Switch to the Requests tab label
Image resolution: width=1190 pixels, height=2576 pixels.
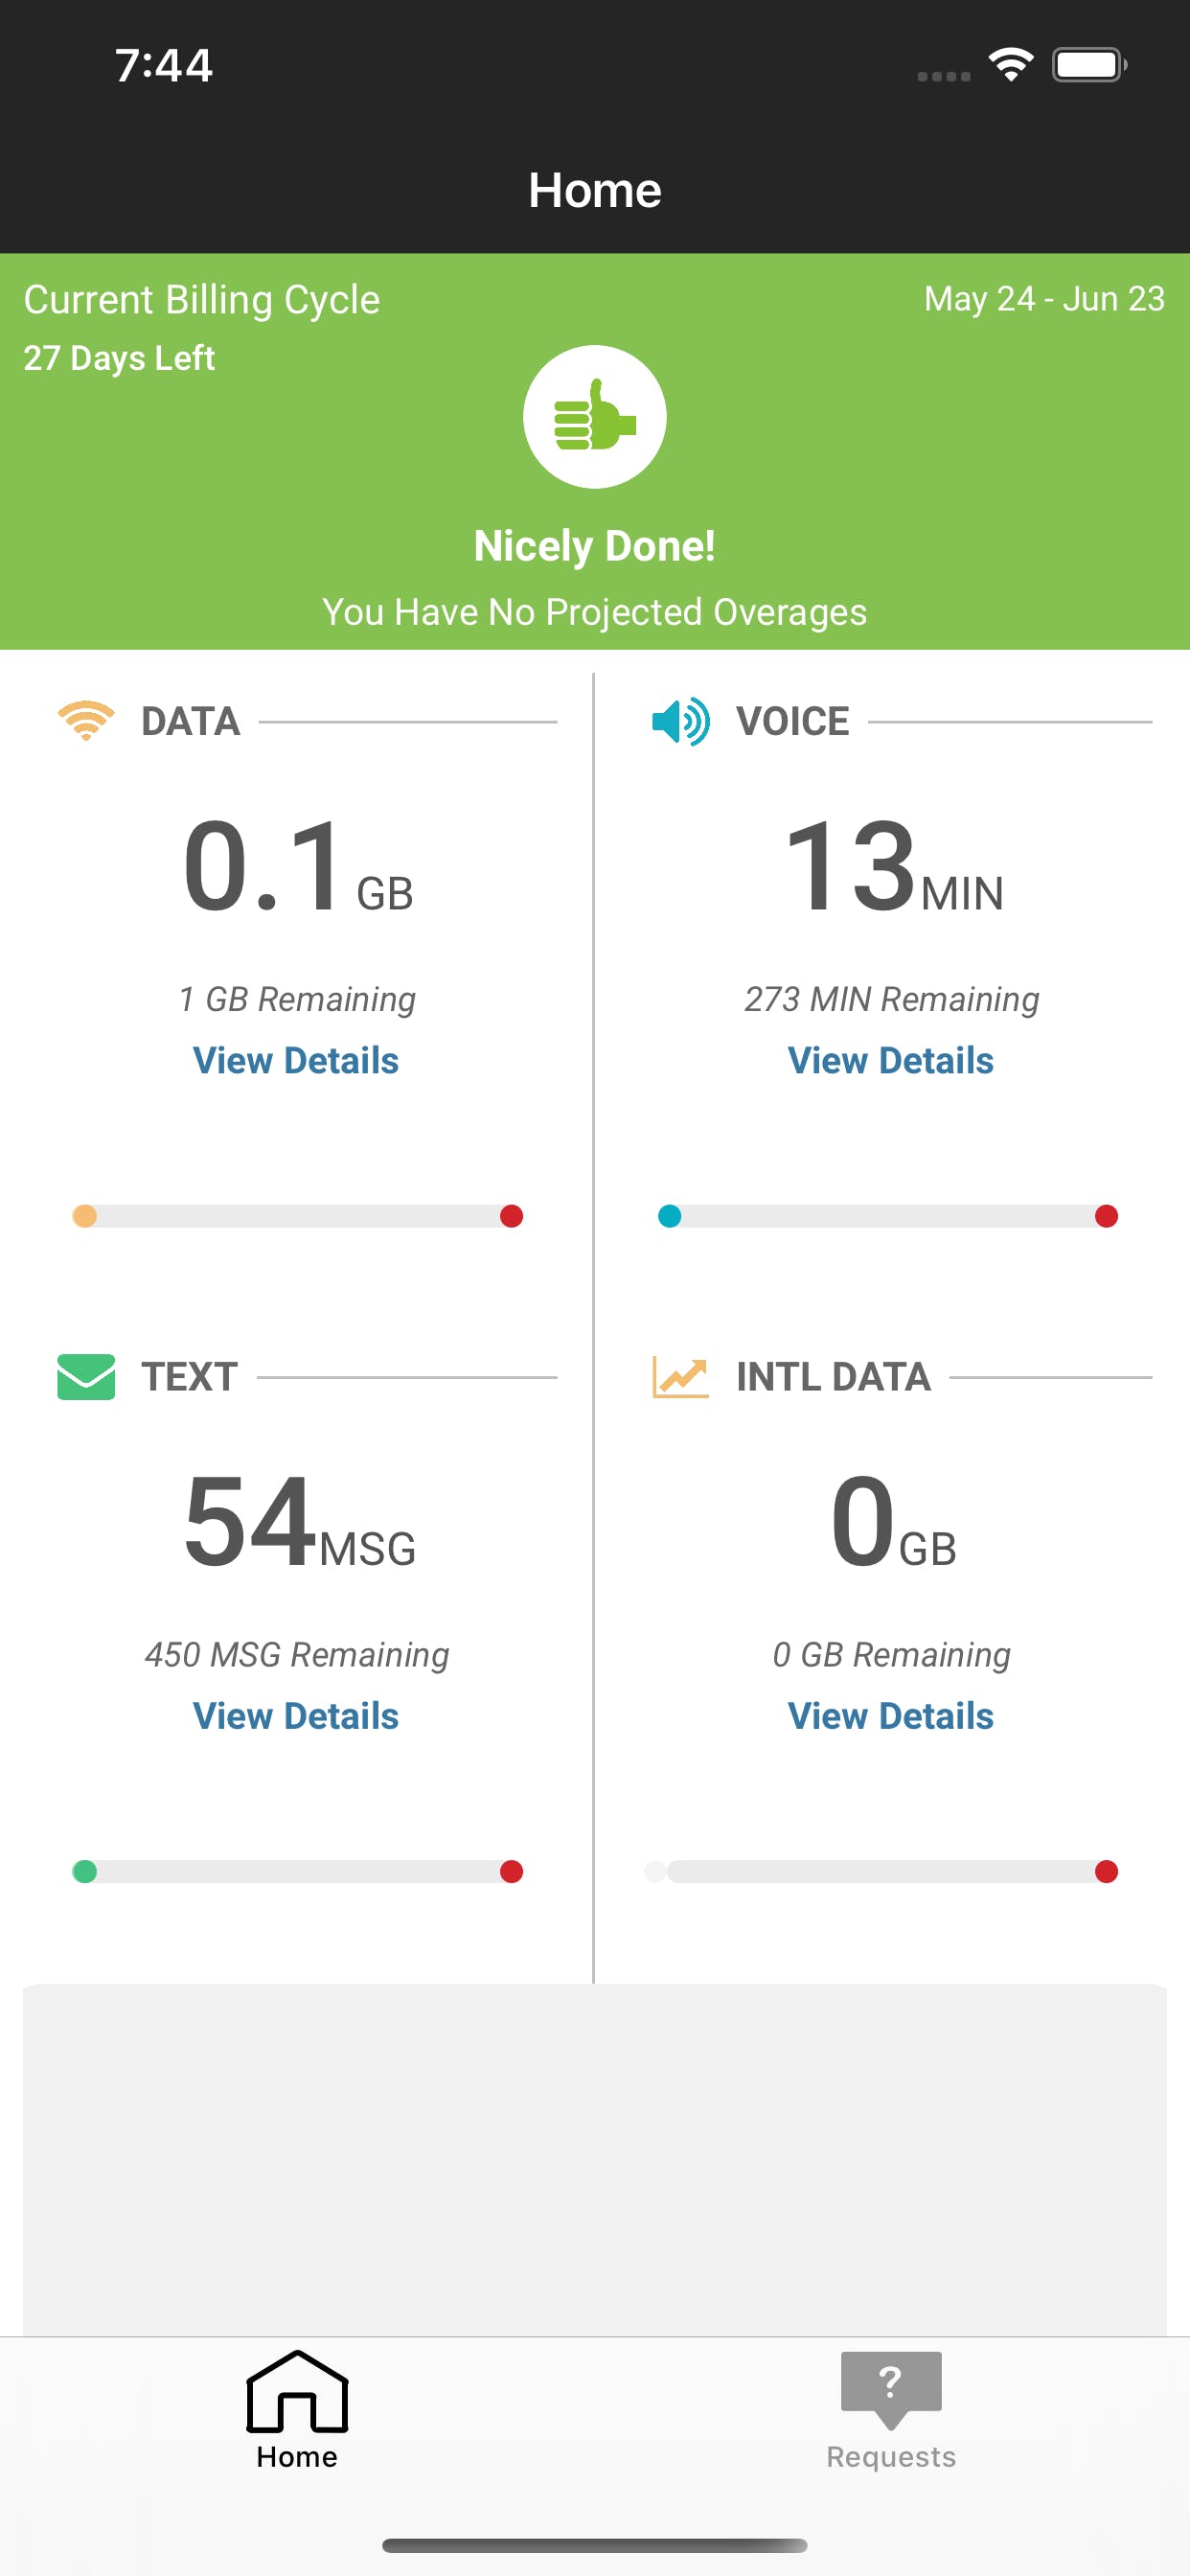[x=890, y=2457]
